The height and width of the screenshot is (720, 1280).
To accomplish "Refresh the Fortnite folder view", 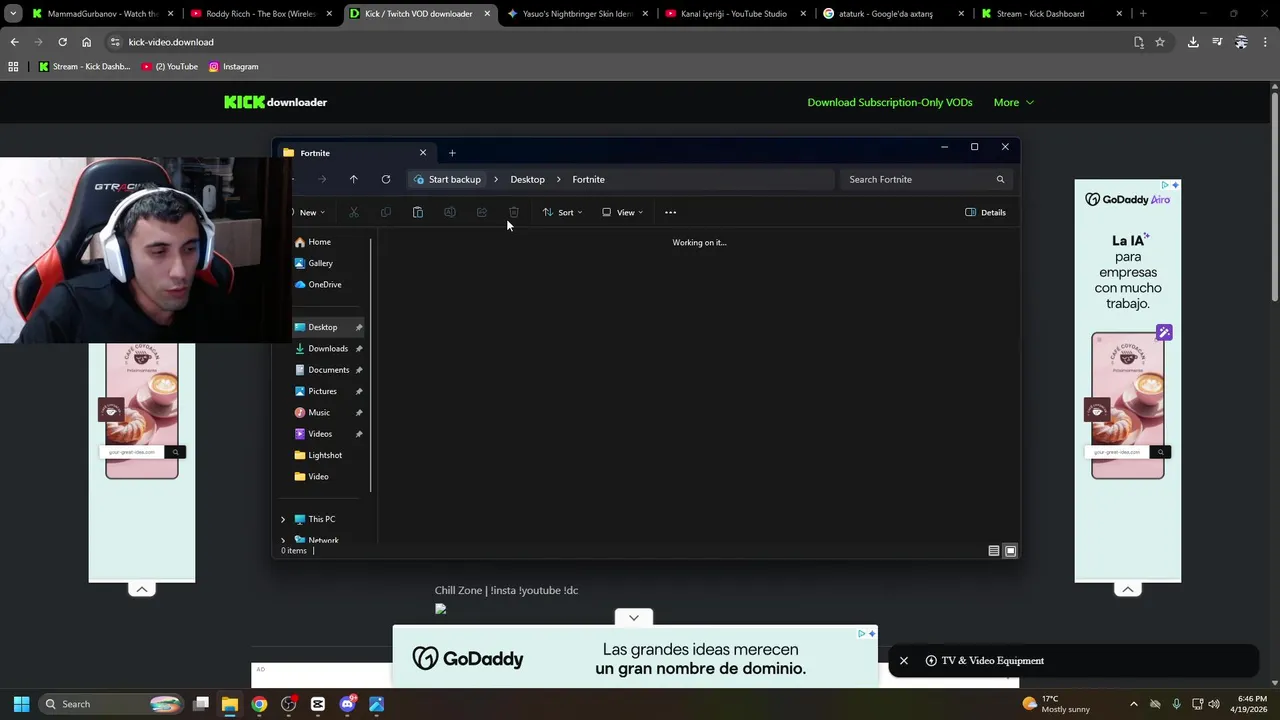I will 386,179.
